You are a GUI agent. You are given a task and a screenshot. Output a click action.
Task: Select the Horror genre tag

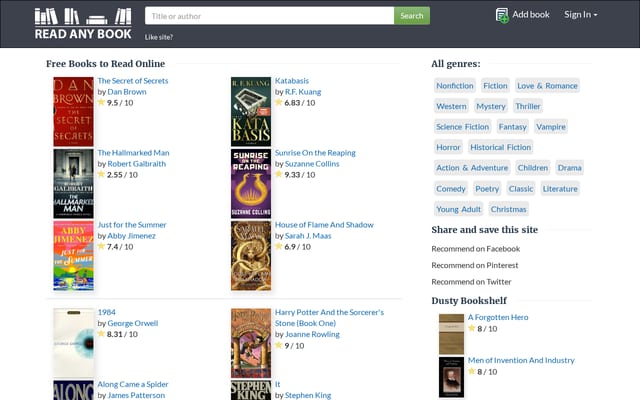pos(448,147)
